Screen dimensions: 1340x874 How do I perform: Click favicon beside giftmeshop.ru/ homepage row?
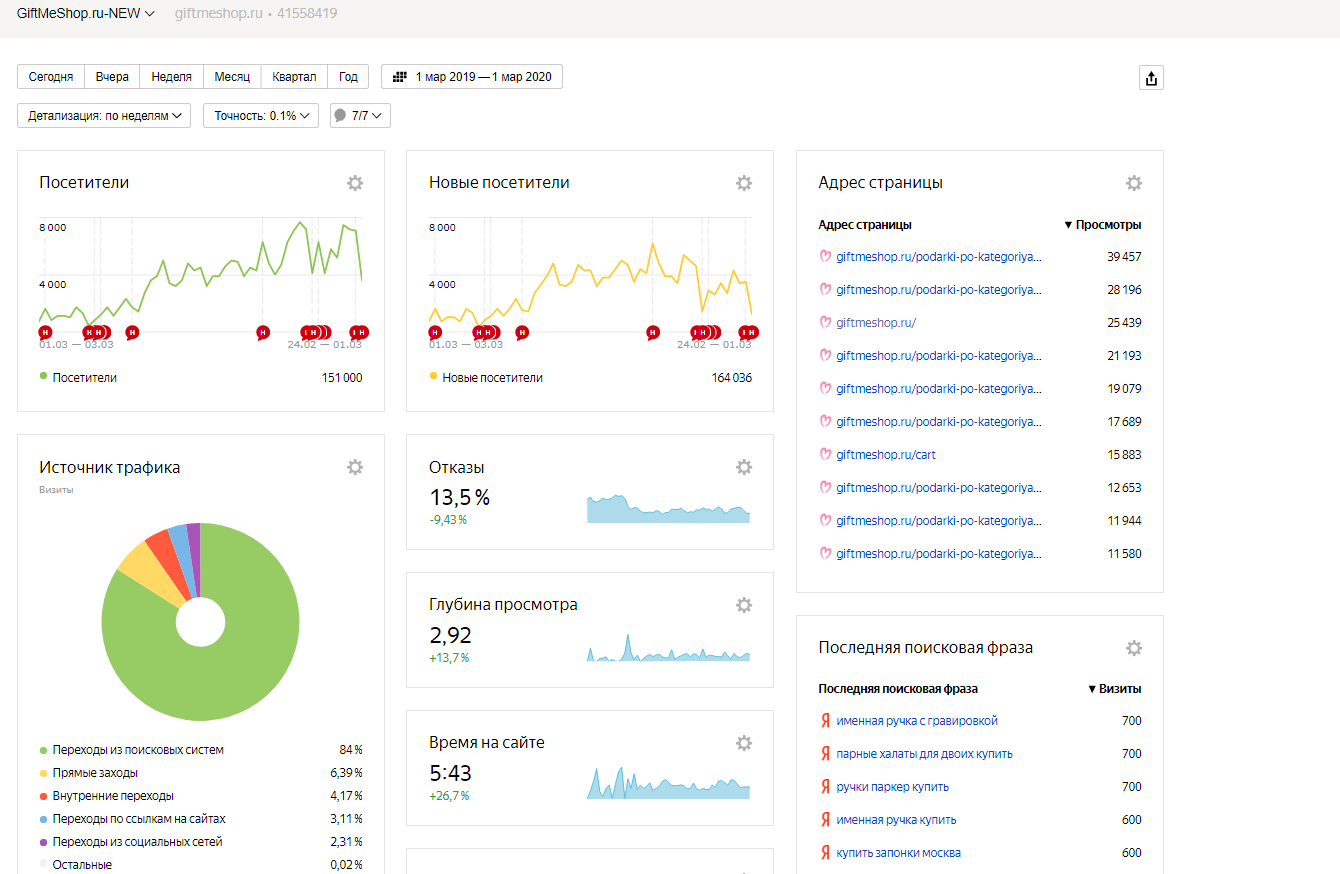point(825,323)
